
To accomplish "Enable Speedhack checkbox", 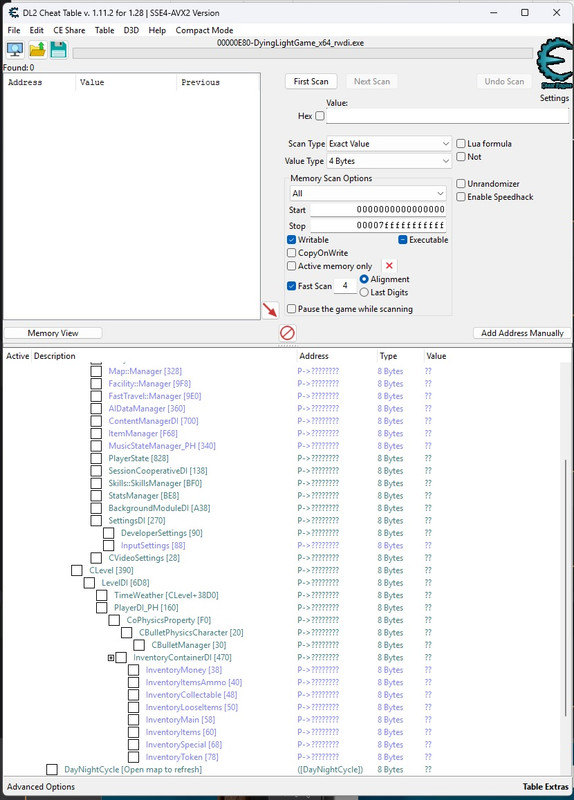I will click(x=461, y=197).
